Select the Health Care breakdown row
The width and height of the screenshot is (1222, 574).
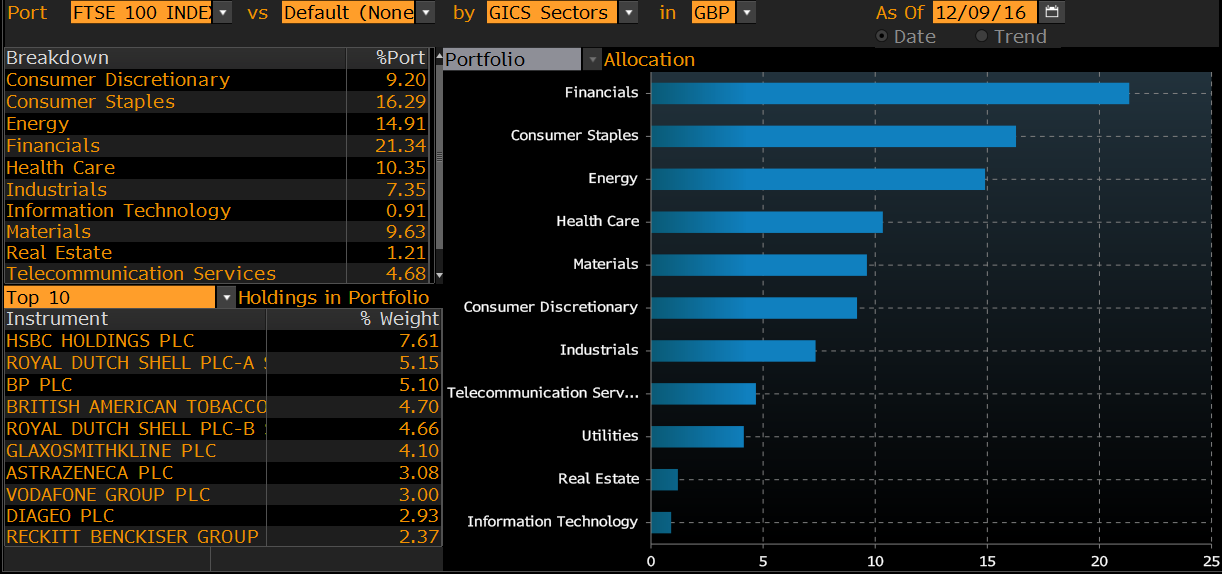217,167
